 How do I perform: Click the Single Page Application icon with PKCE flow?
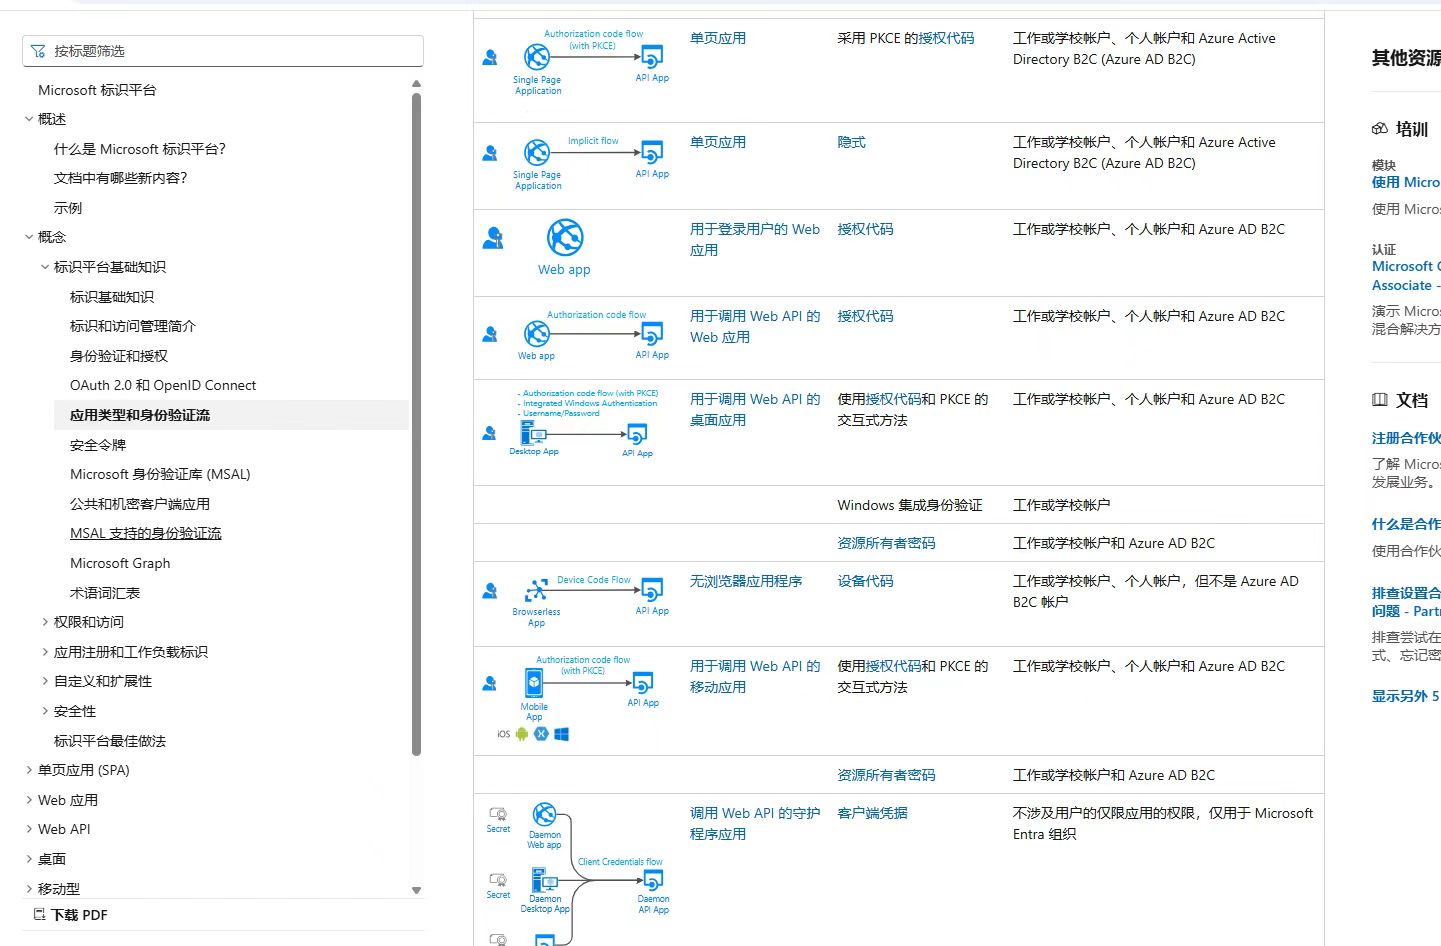click(537, 57)
